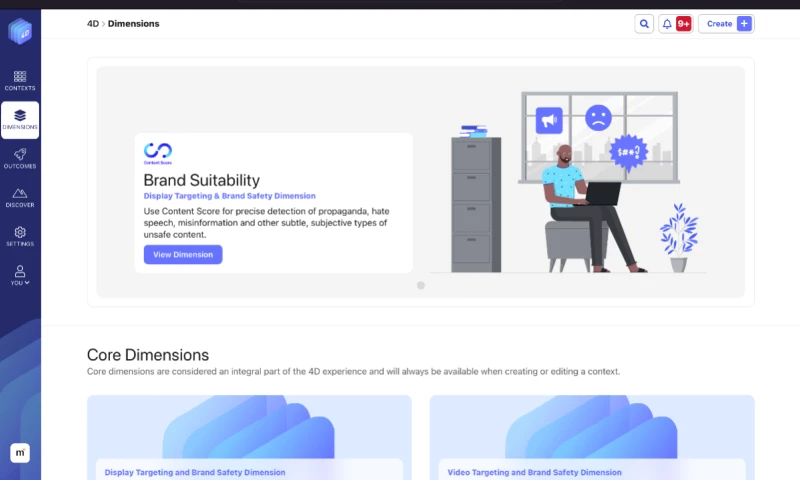
Task: Click the 9+ notification badge
Action: (683, 24)
